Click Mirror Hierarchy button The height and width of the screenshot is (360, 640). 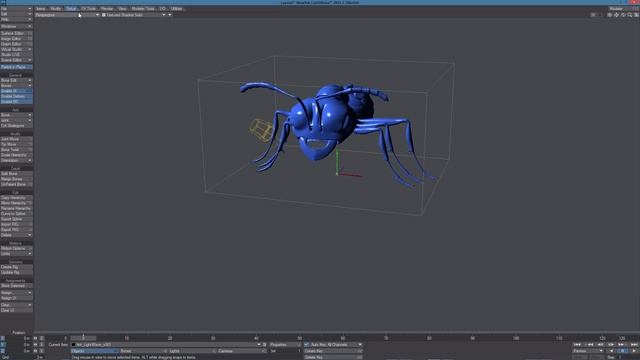(16, 203)
